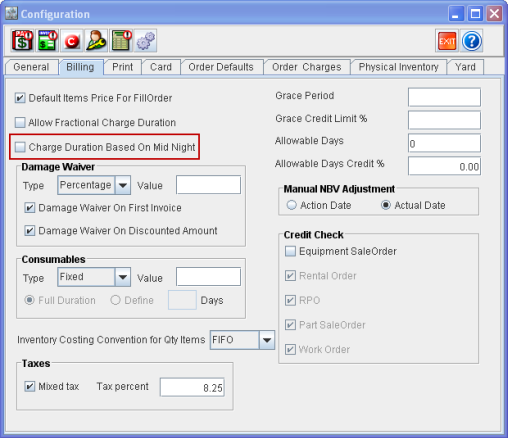The width and height of the screenshot is (508, 438).
Task: Click the gears settings toolbar icon
Action: pyautogui.click(x=145, y=41)
